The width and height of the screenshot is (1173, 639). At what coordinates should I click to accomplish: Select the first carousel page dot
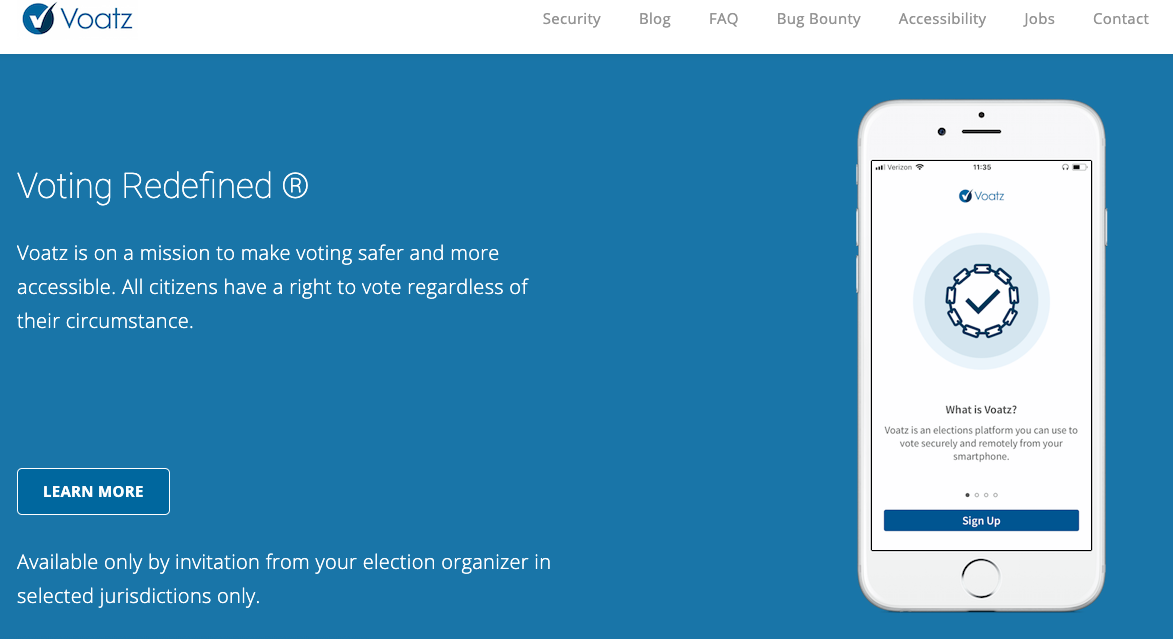click(967, 495)
